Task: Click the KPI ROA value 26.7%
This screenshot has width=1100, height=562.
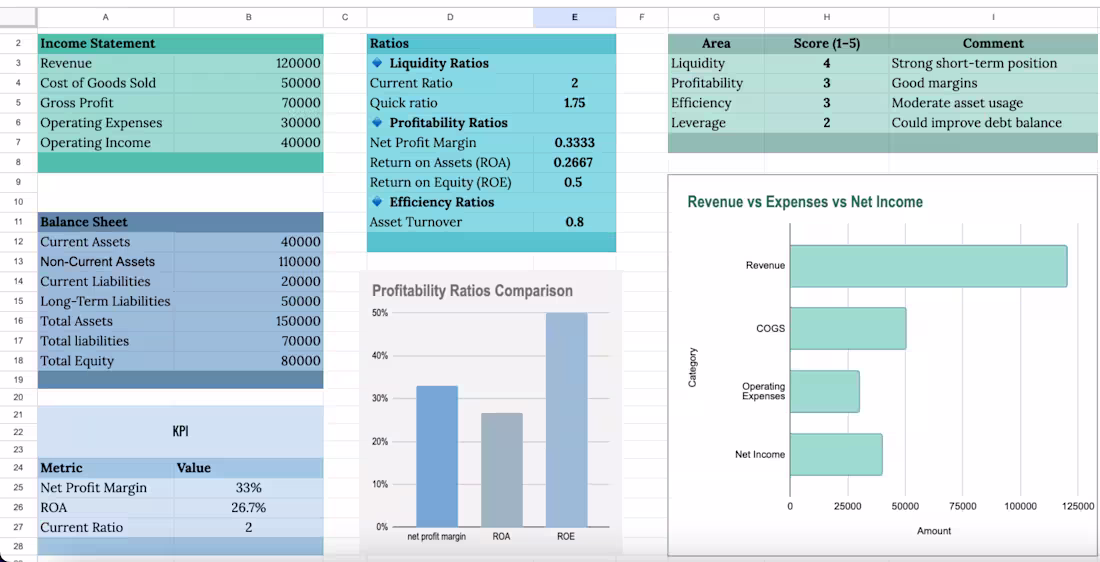Action: click(x=249, y=507)
